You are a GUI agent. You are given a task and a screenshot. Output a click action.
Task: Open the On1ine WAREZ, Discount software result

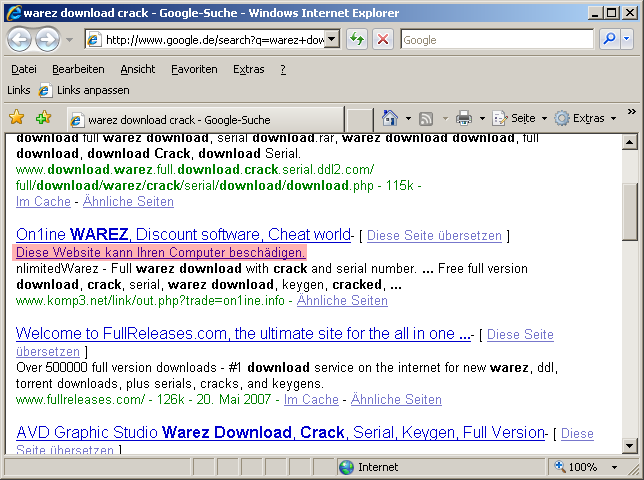point(183,234)
